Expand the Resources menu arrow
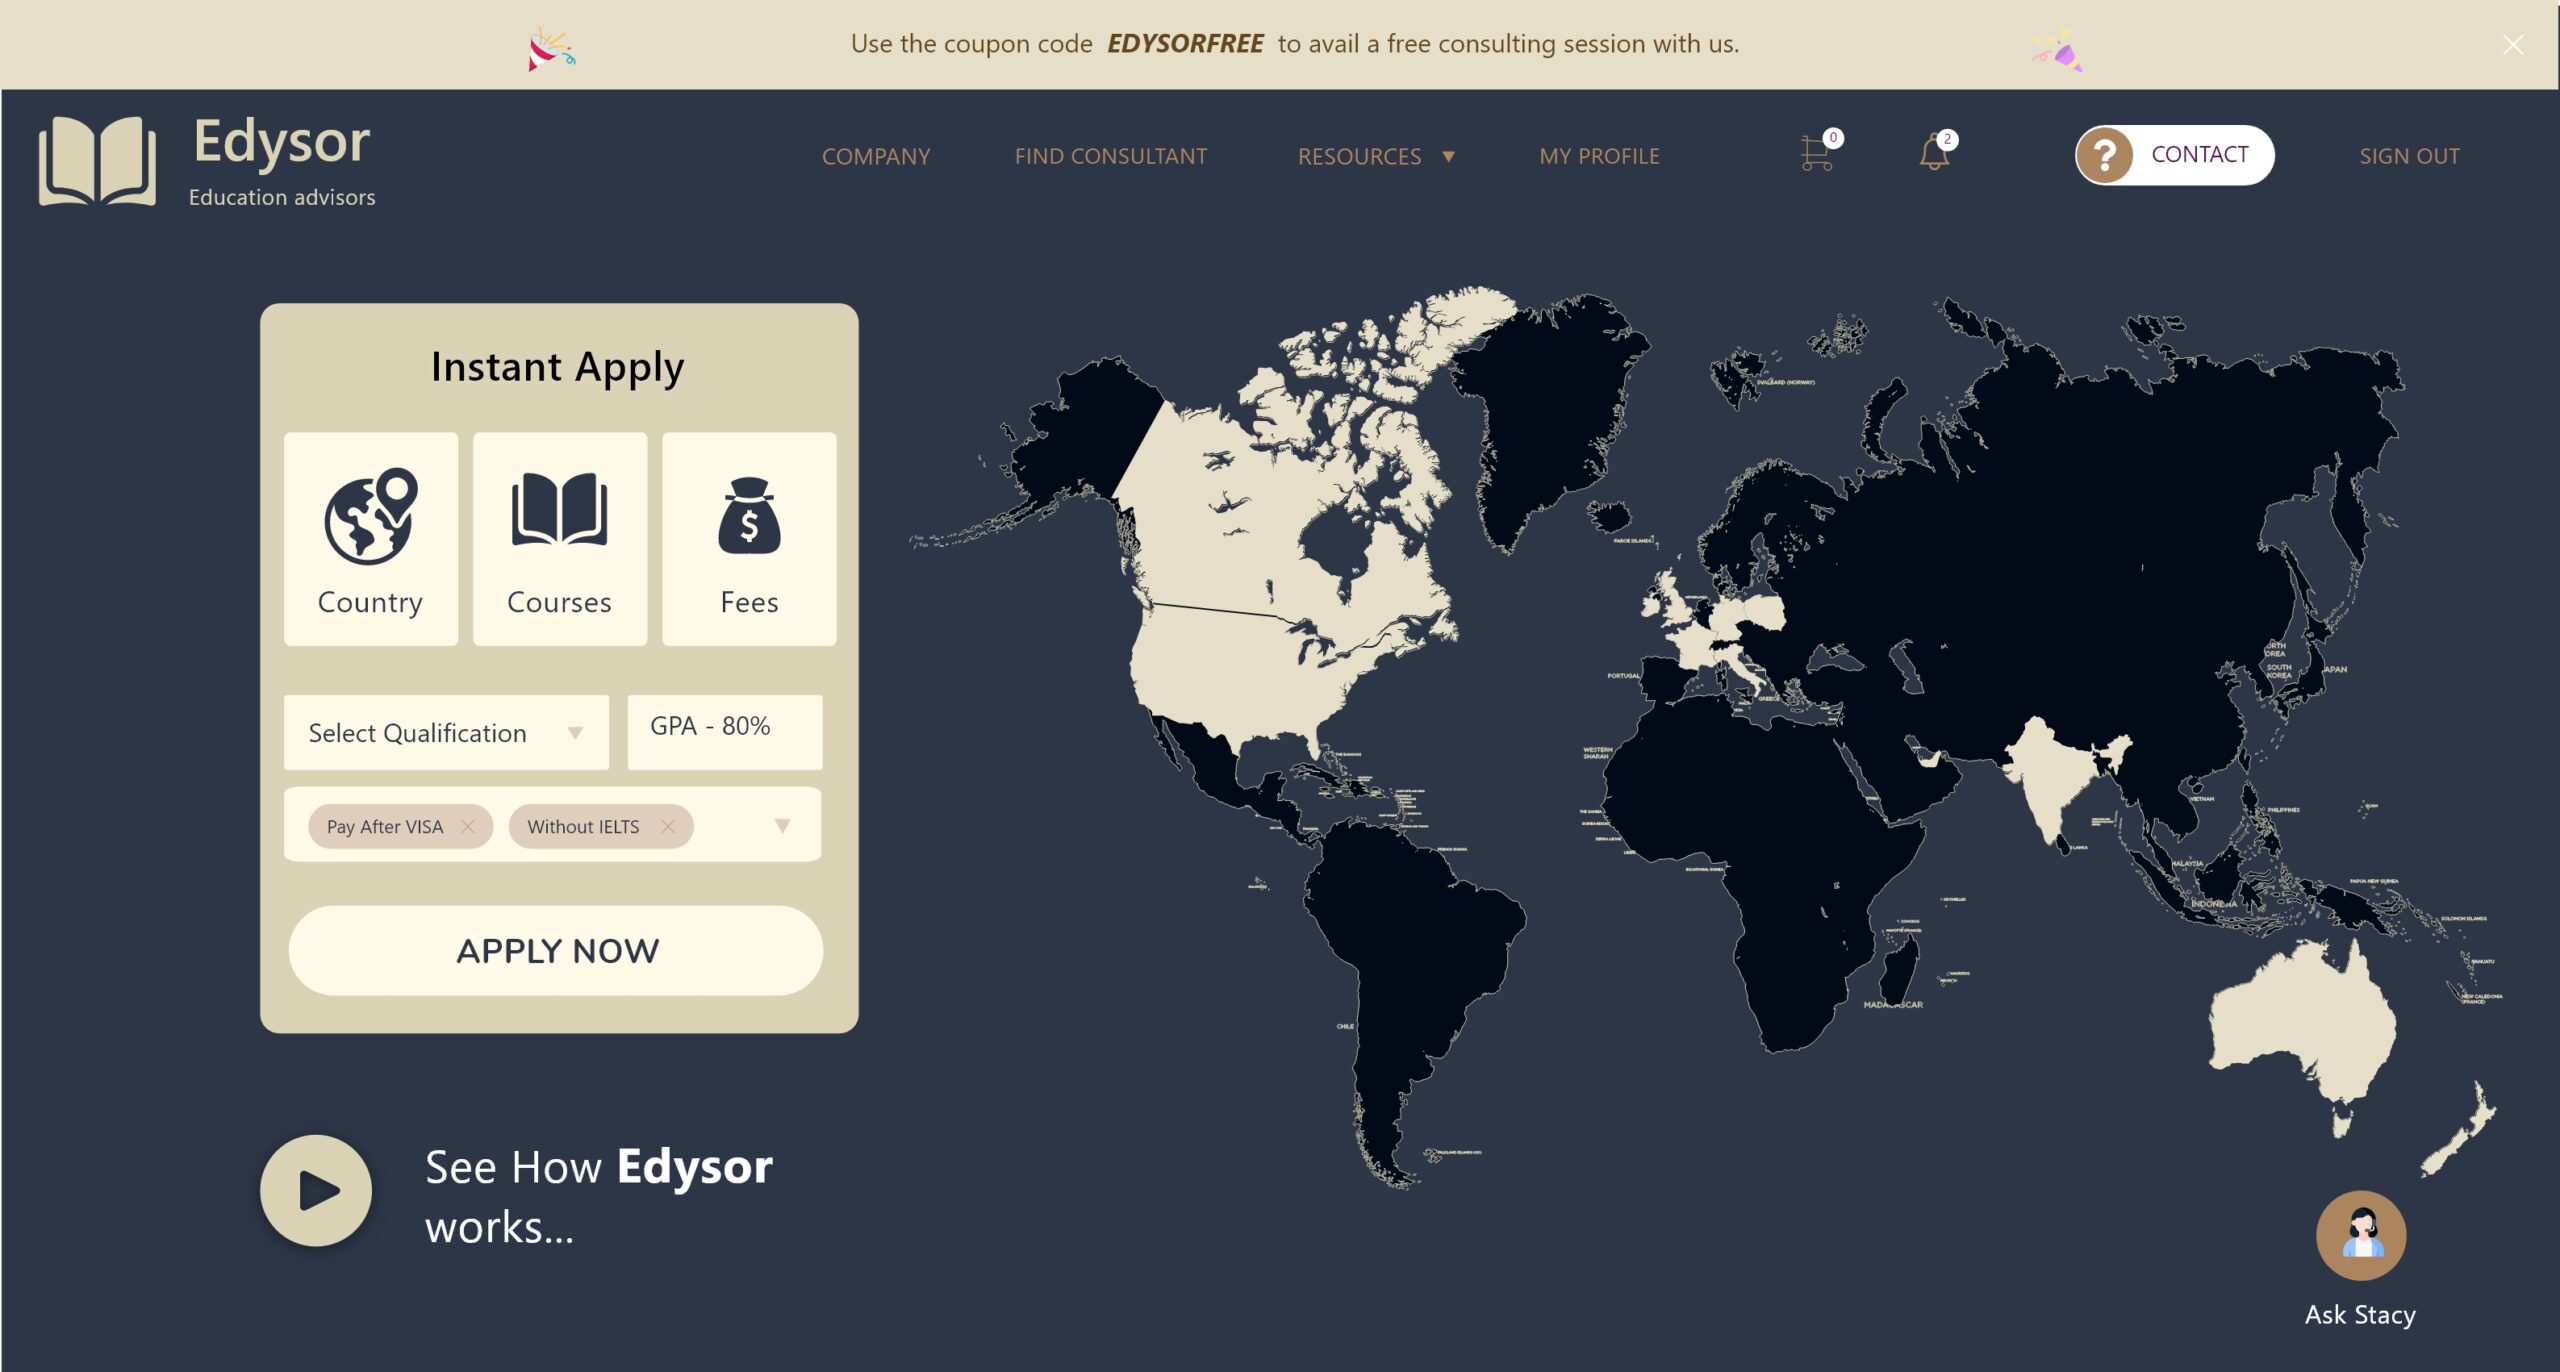 pos(1448,156)
